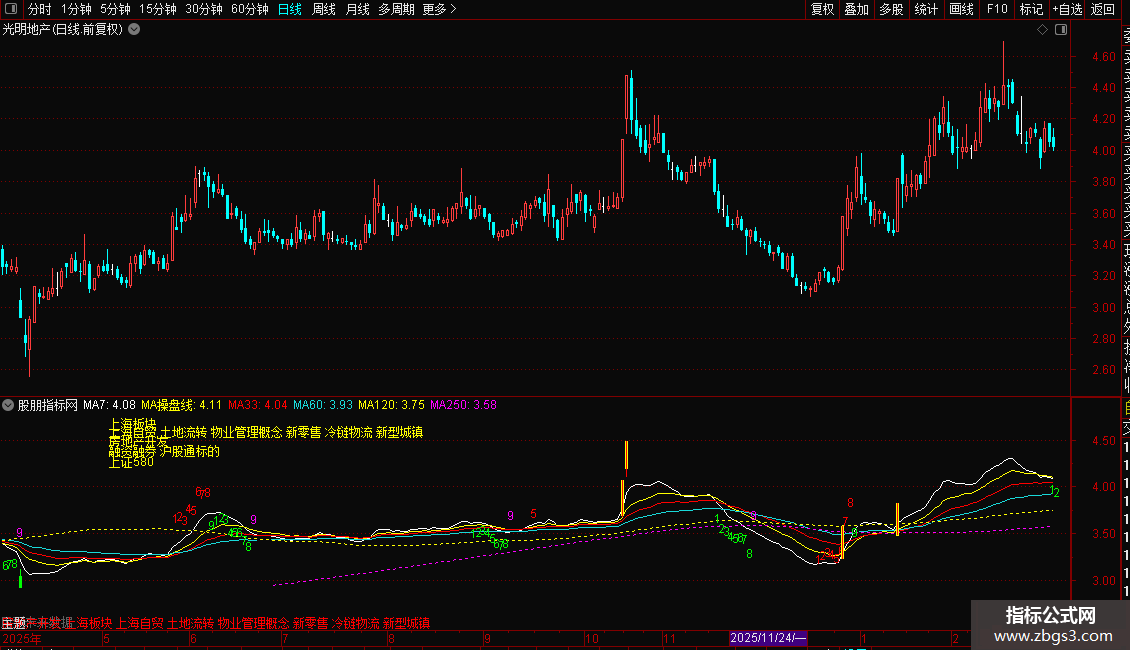The image size is (1130, 650).
Task: Open the 叠加 overlay tool
Action: coord(856,9)
